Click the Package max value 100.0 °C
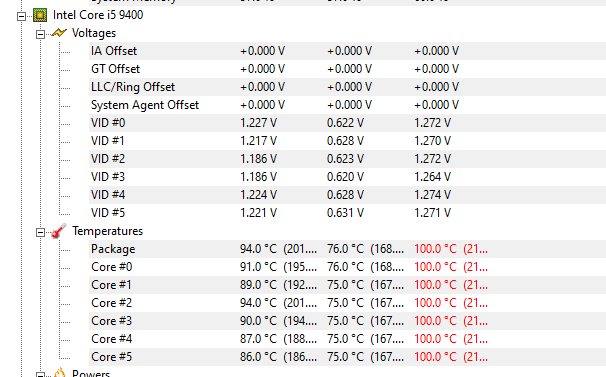Viewport: 606px width, 377px height. pos(435,249)
